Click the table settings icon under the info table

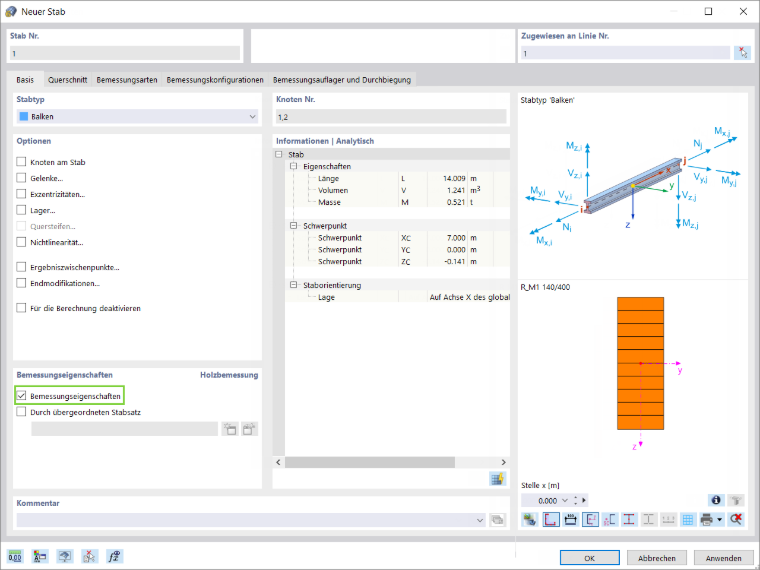497,479
